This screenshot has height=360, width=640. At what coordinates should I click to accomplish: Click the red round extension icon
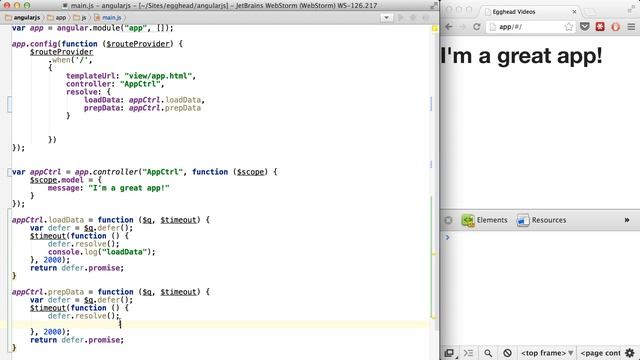pos(616,27)
